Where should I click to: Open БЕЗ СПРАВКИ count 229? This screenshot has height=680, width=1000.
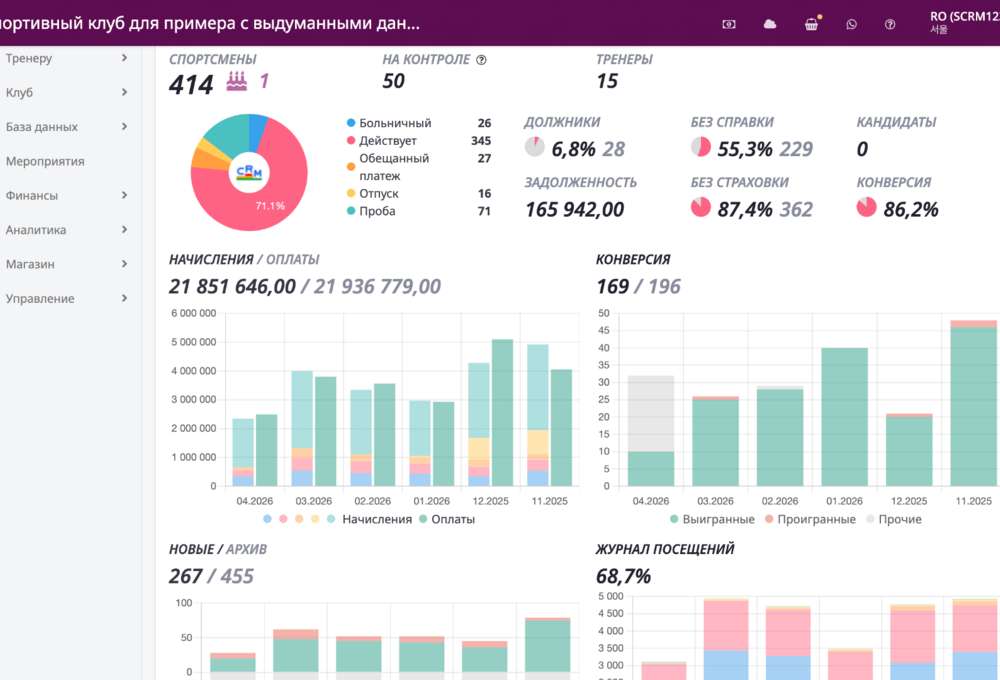tap(796, 149)
